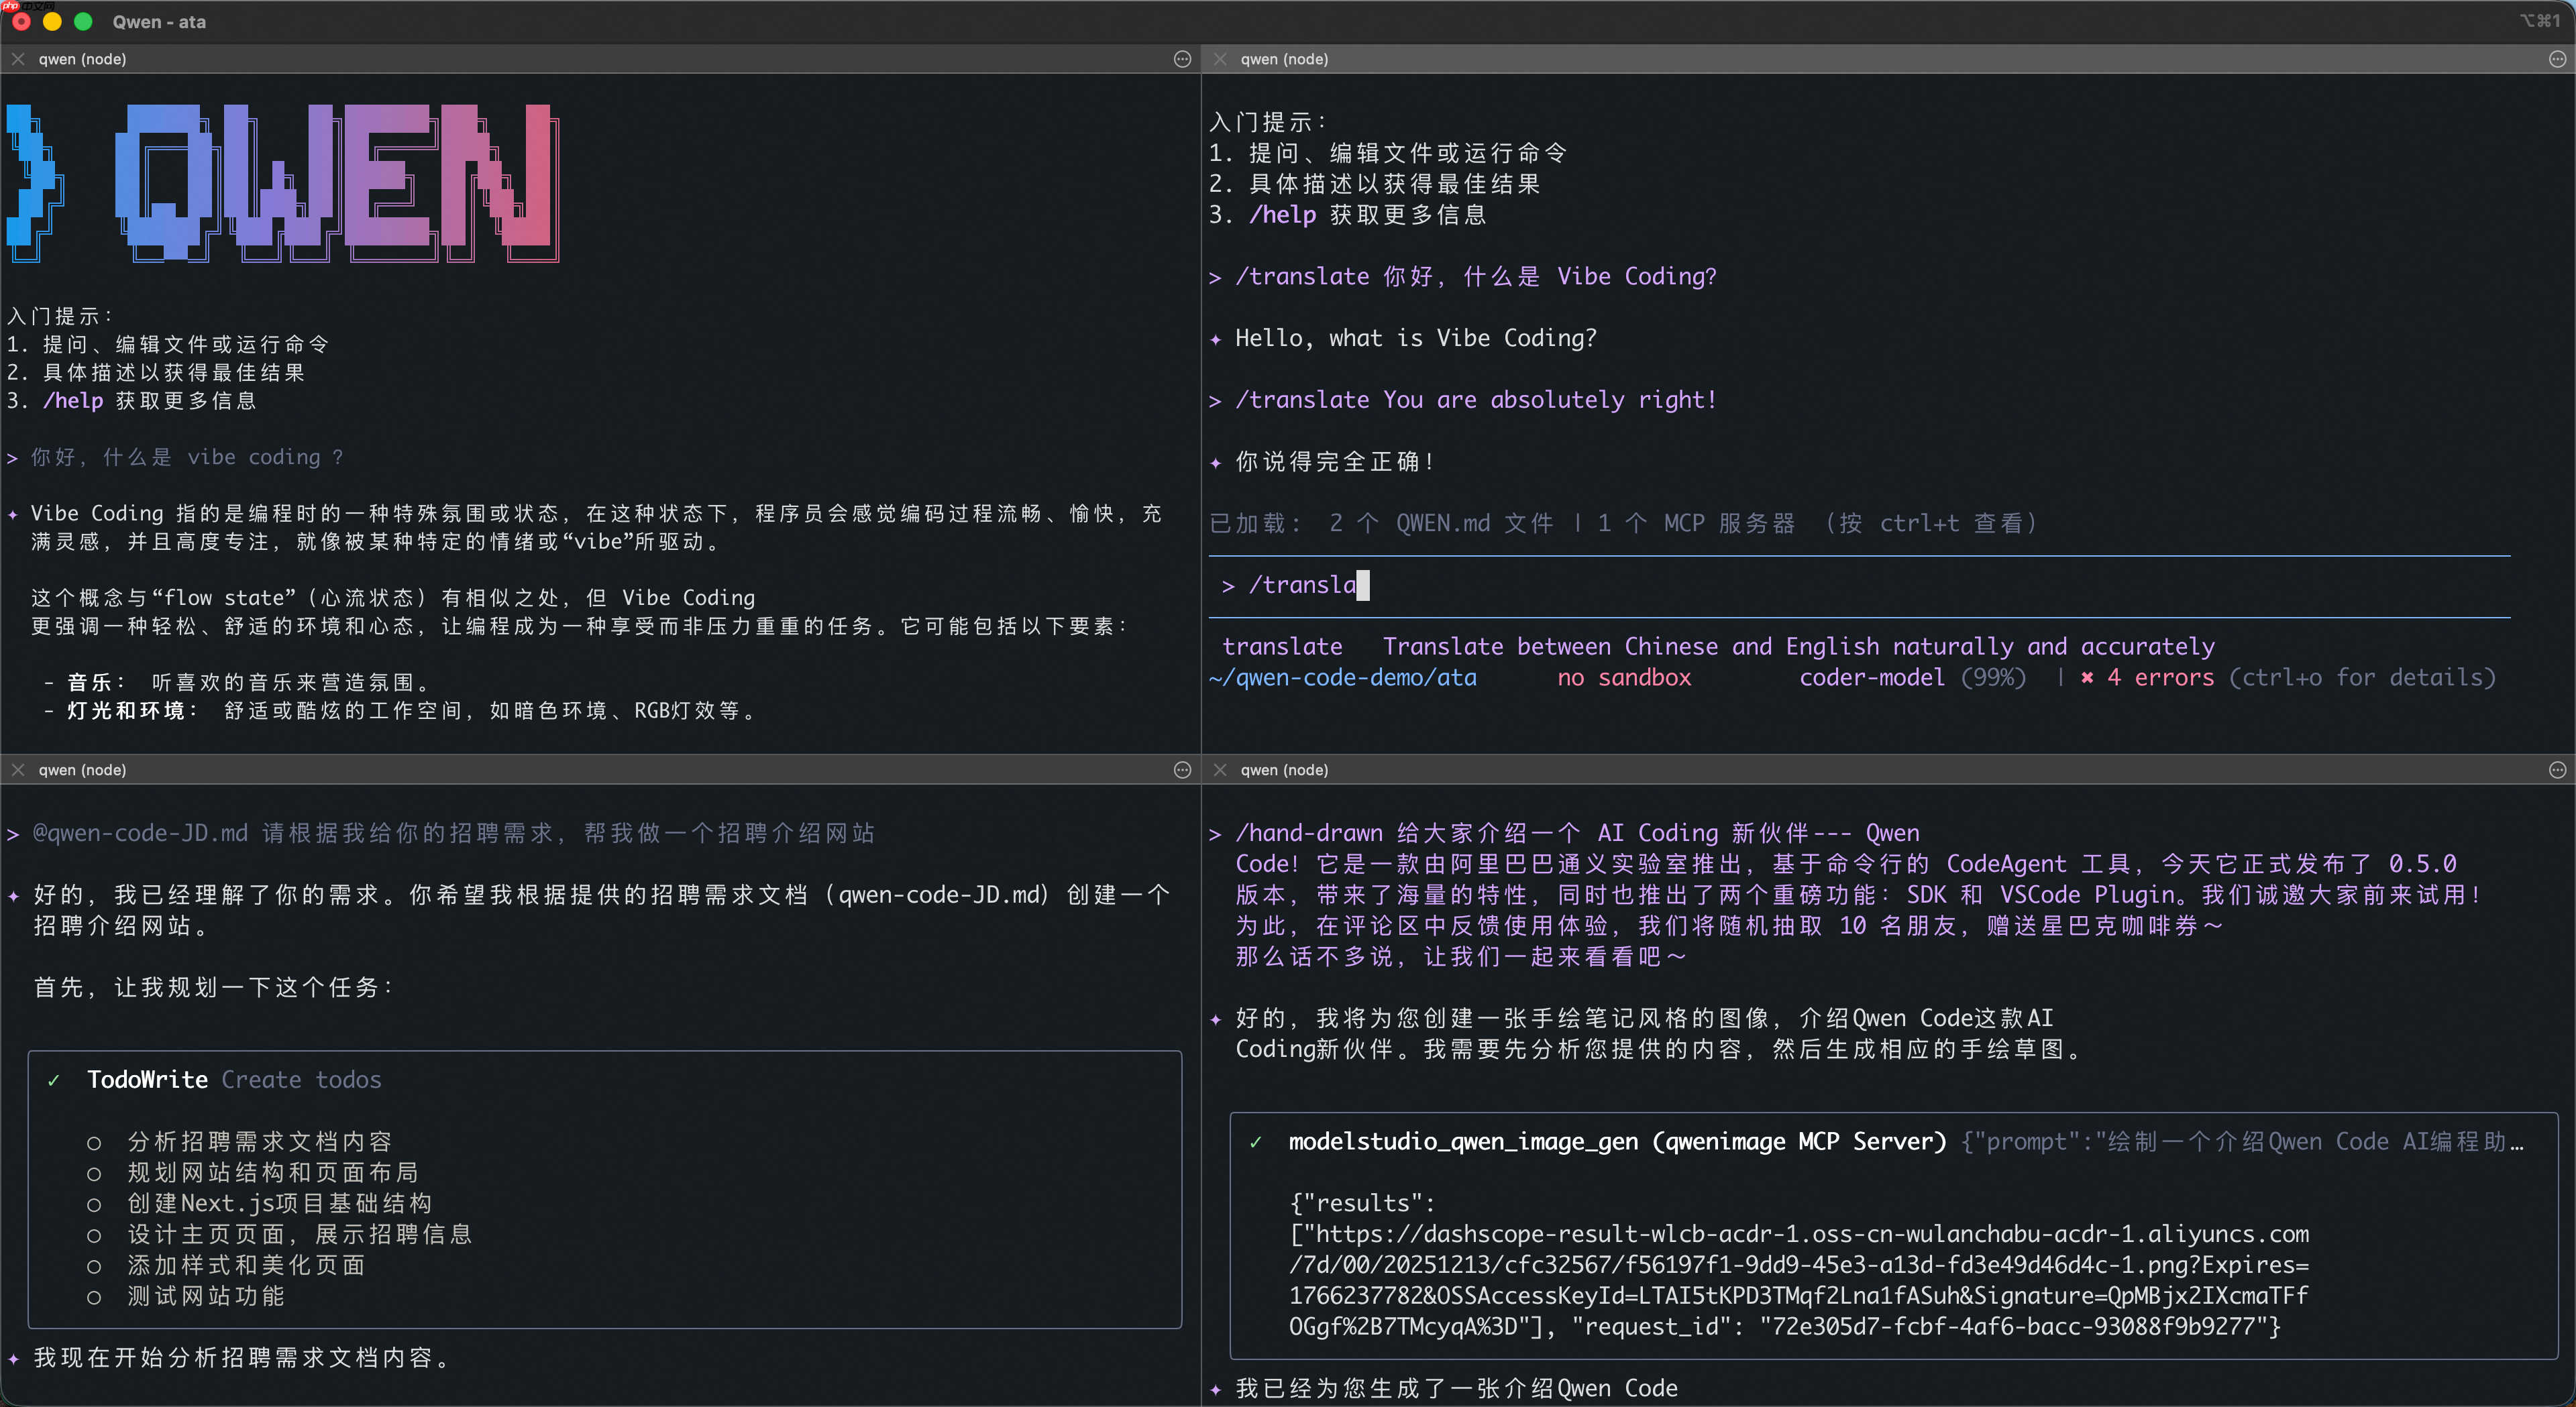Open the options menu of the bottom-left pane
Viewport: 2576px width, 1407px height.
click(1182, 770)
